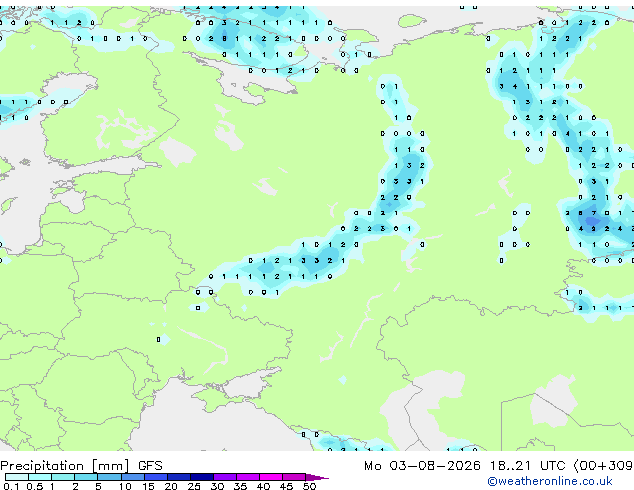Select the 10 to 15 mm blue swatch

[133, 477]
